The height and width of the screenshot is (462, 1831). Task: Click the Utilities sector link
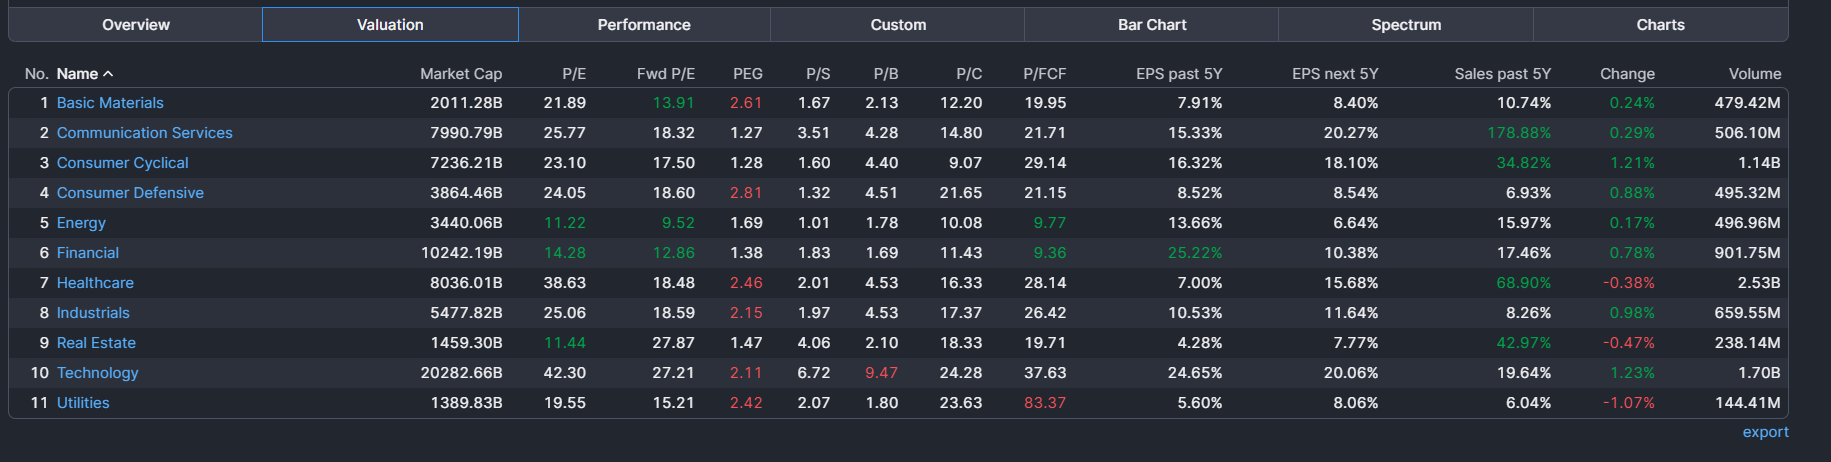(x=83, y=403)
